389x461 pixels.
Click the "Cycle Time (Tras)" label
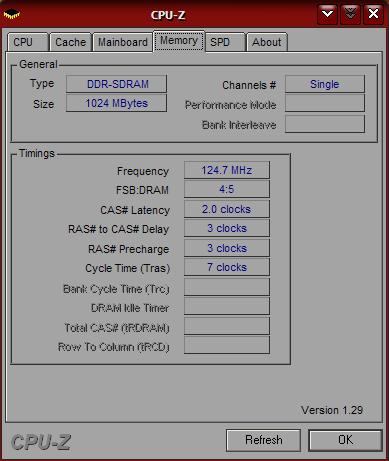[x=127, y=268]
